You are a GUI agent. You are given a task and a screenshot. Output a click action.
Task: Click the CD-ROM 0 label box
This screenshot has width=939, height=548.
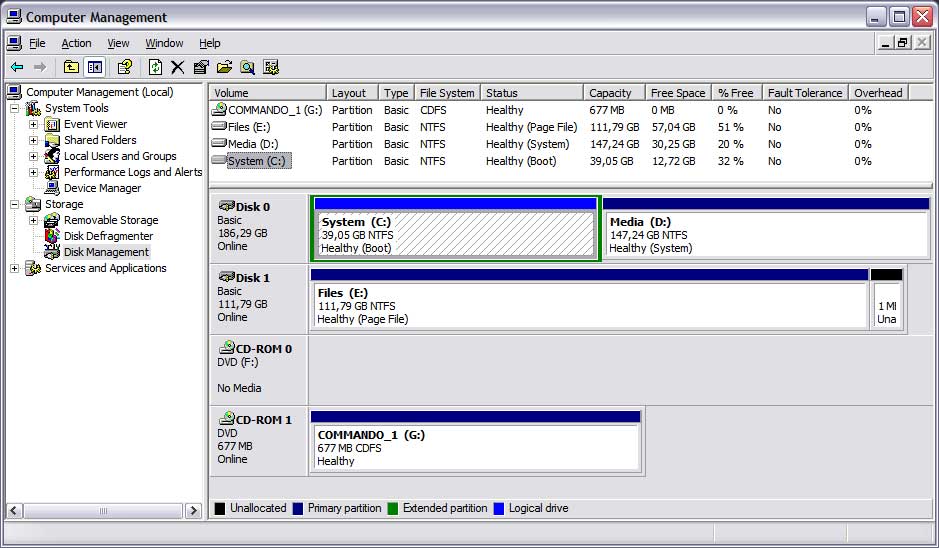point(259,370)
